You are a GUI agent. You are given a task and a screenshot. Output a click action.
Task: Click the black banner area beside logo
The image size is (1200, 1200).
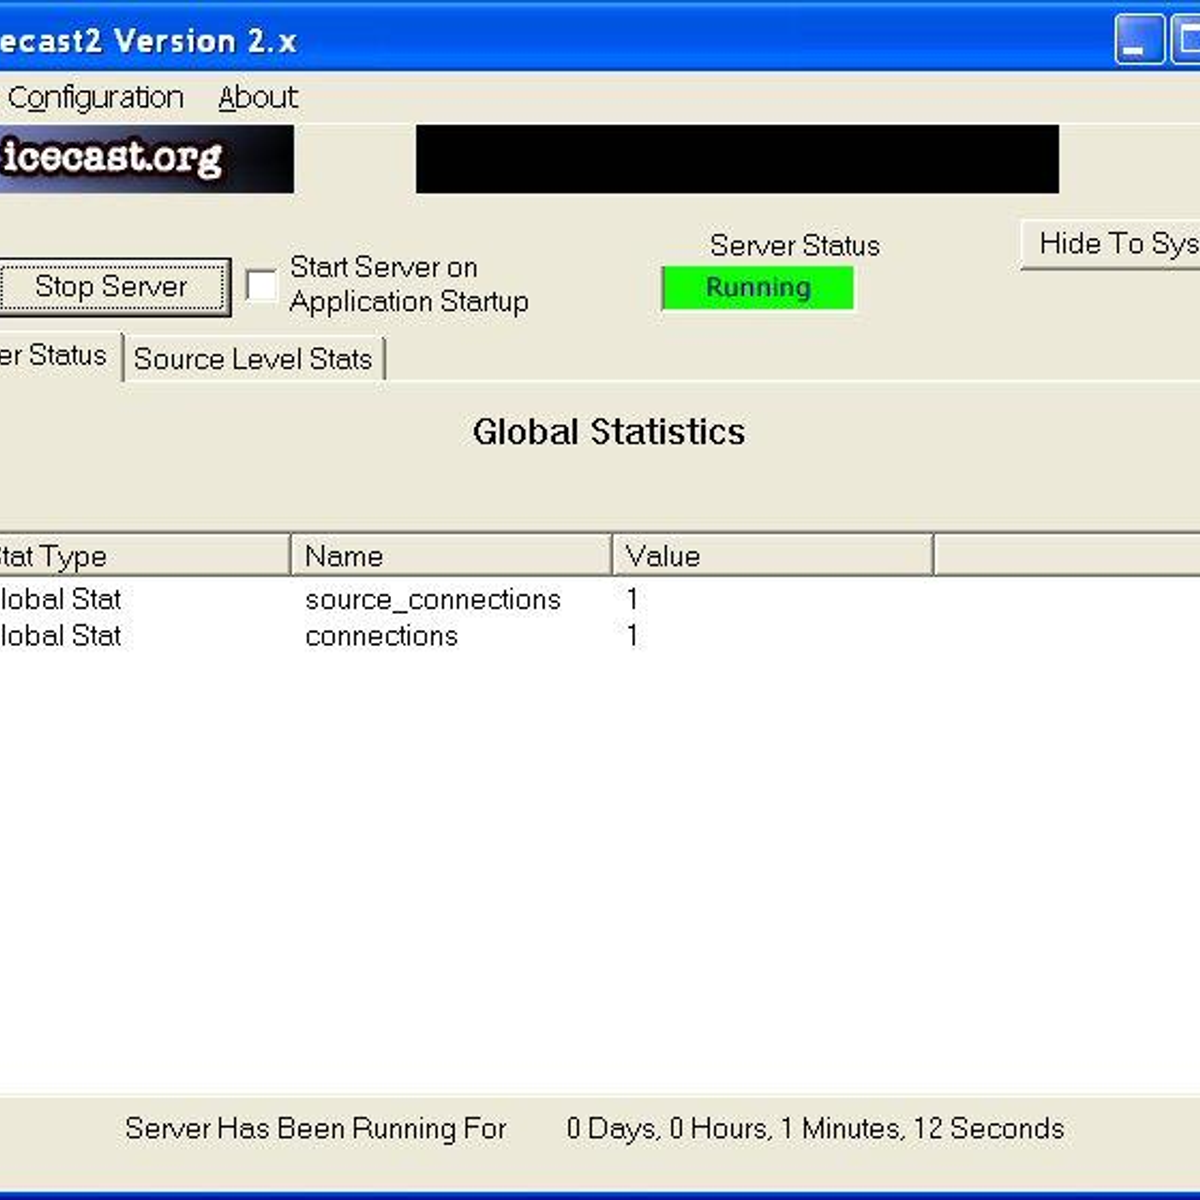click(737, 158)
